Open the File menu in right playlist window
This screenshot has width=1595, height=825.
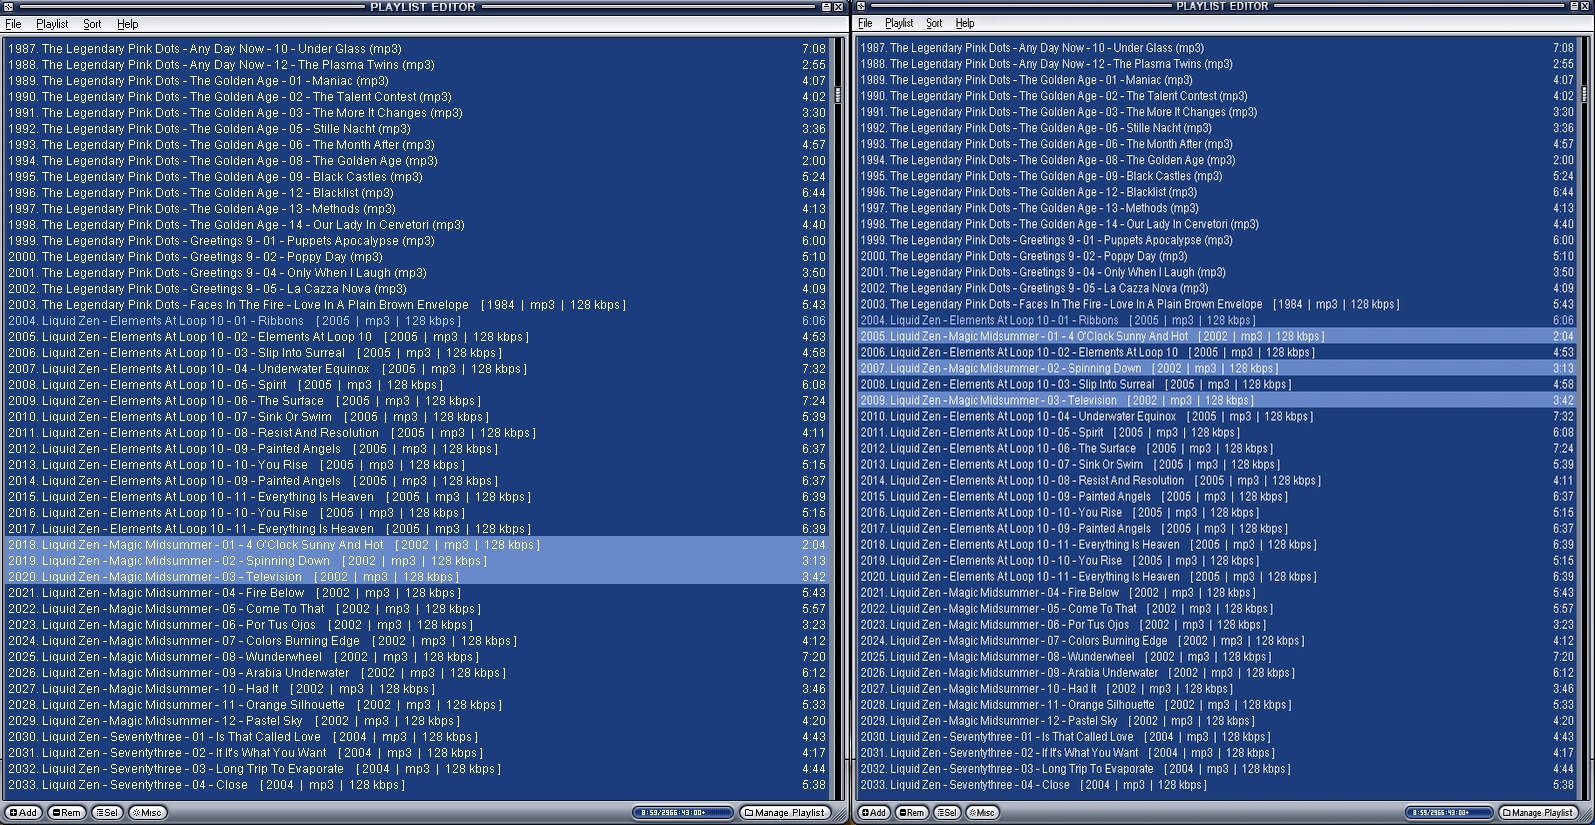(865, 23)
